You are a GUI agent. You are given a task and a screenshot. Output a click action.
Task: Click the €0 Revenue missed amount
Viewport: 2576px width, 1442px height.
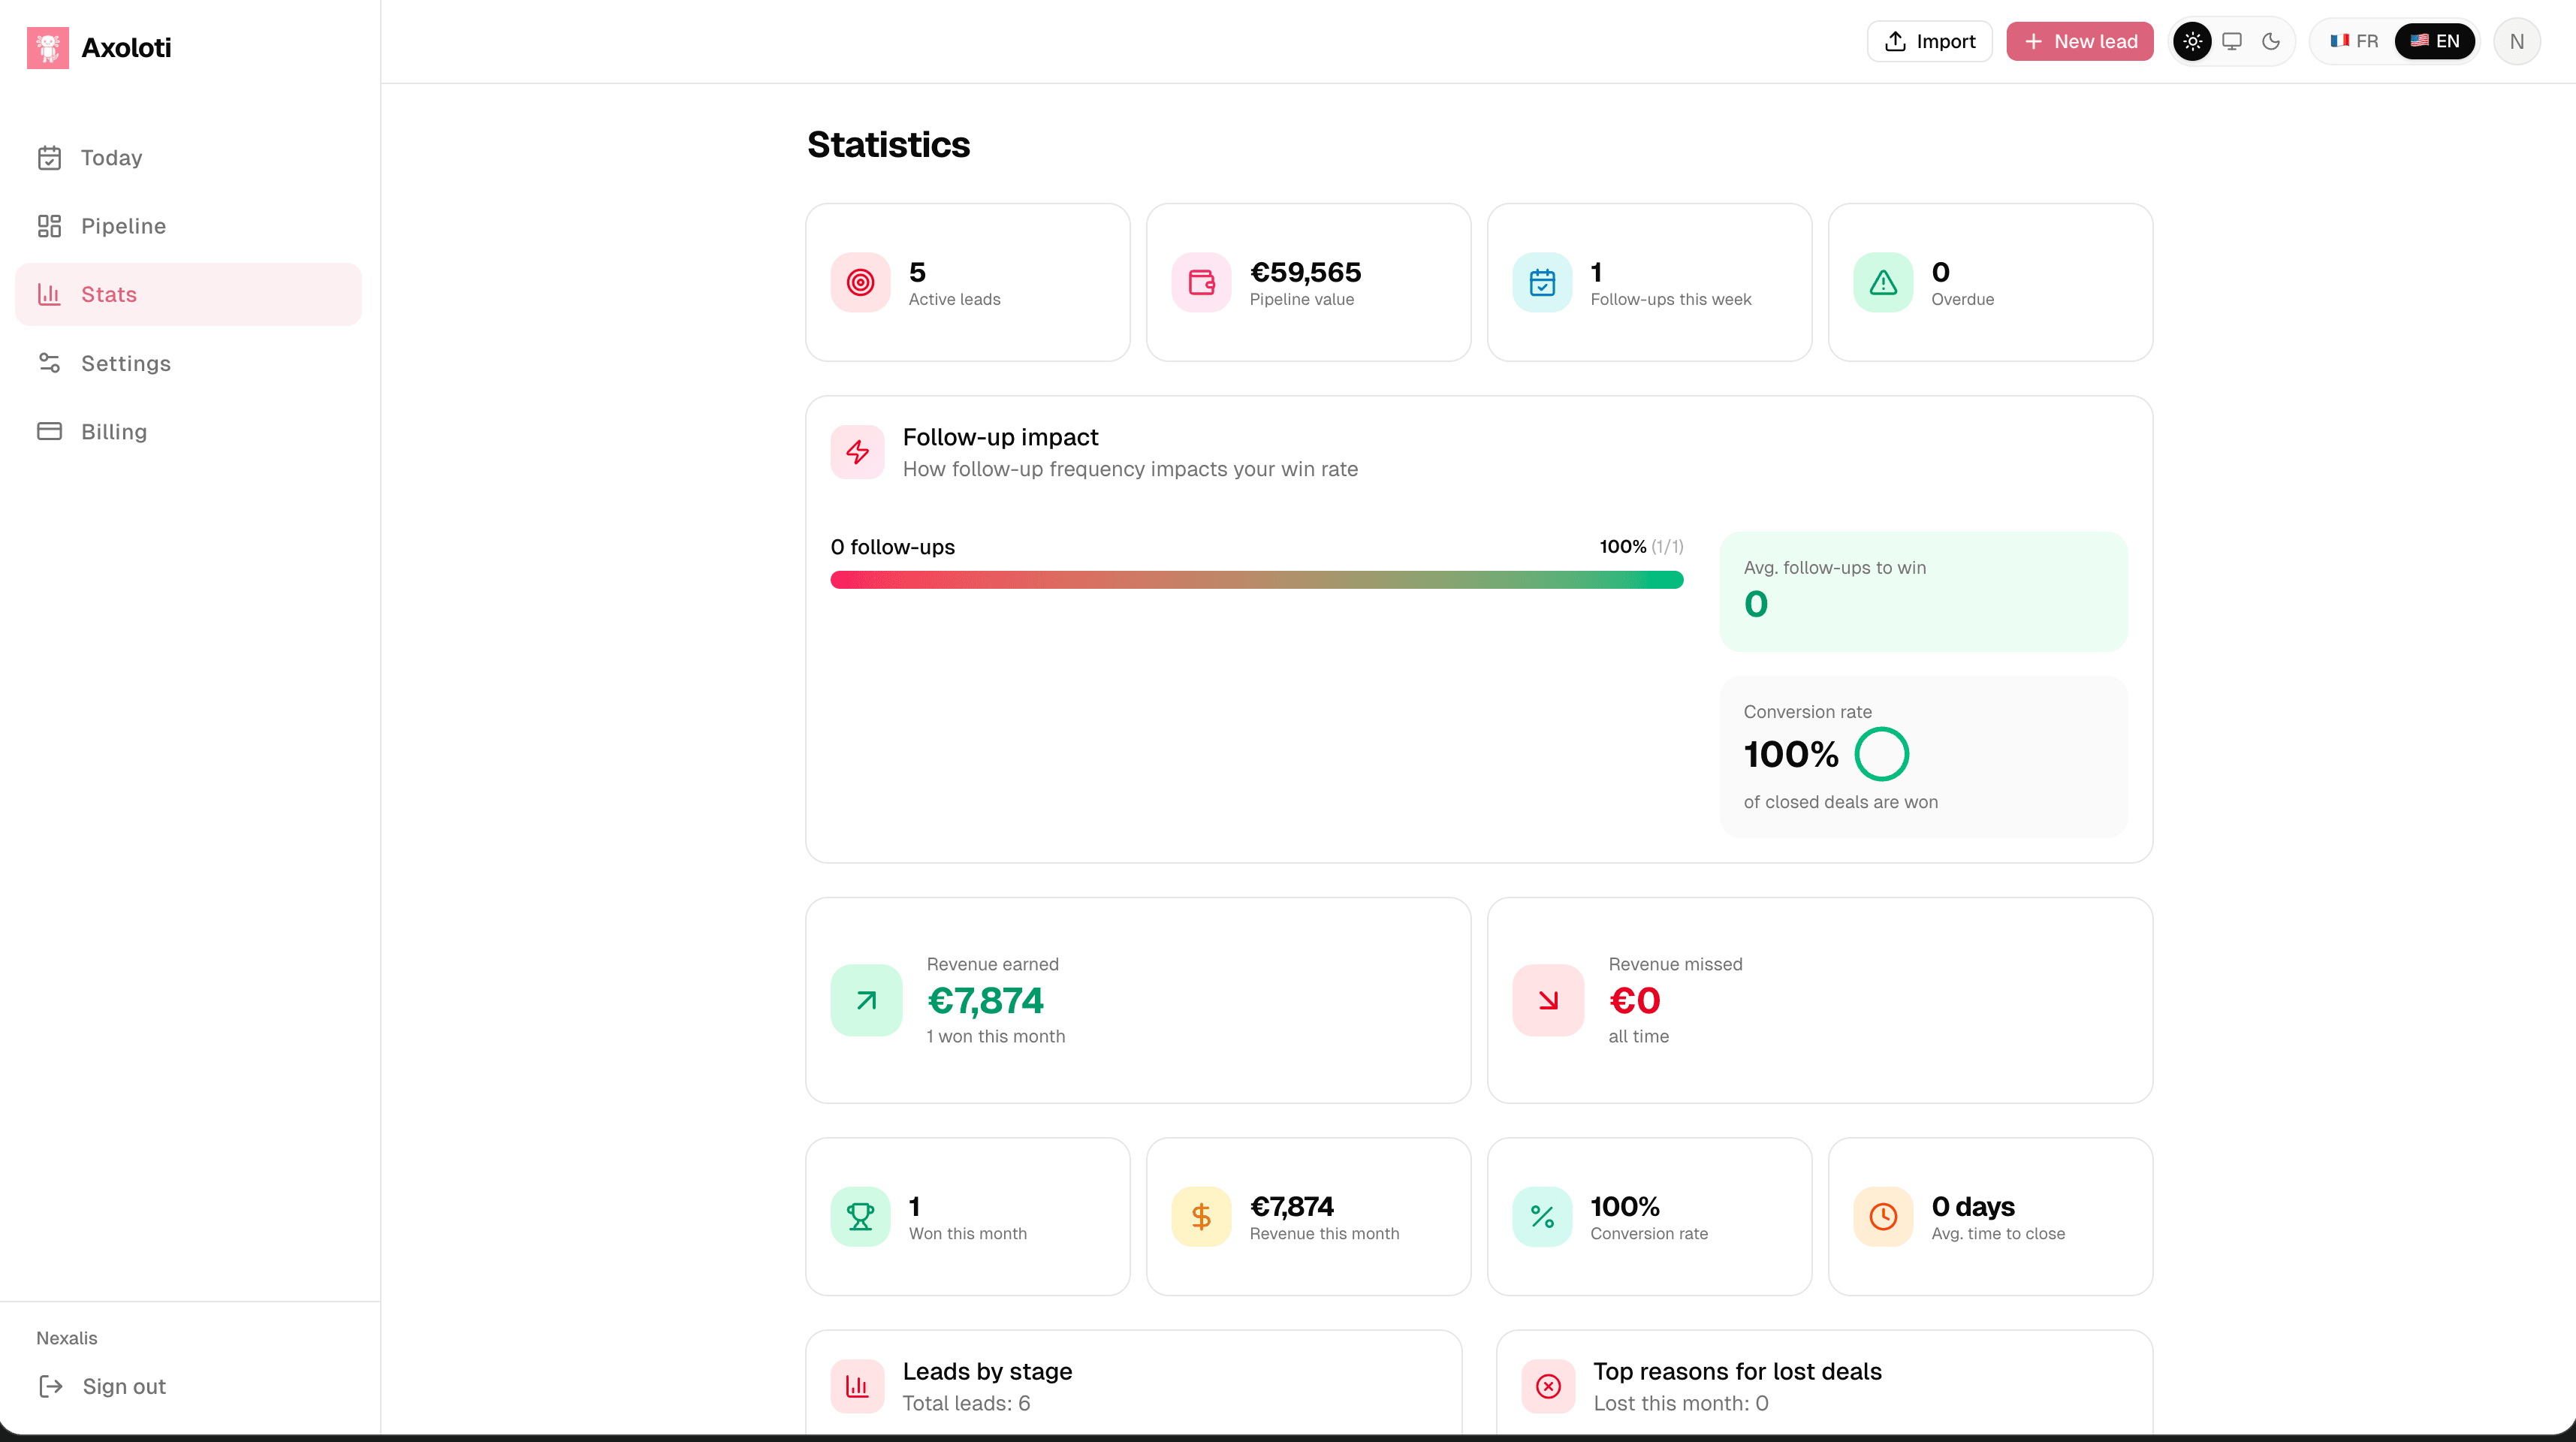tap(1634, 1000)
